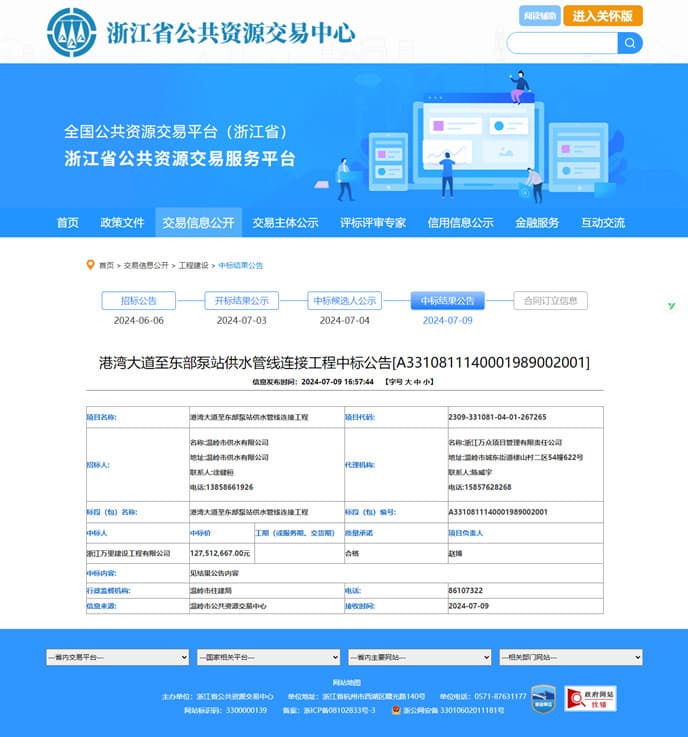Click the police emblem beside 浙公网安备
The image size is (688, 737).
click(397, 710)
